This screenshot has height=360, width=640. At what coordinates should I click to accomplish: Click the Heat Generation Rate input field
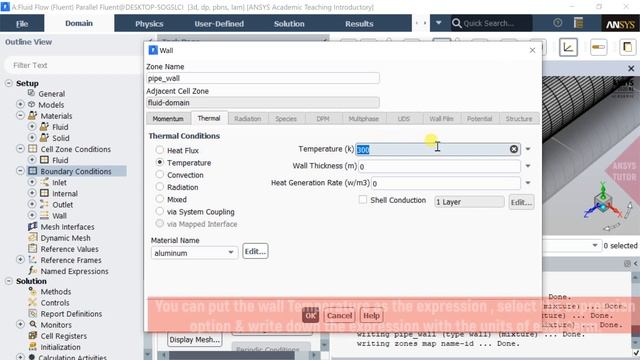[446, 183]
